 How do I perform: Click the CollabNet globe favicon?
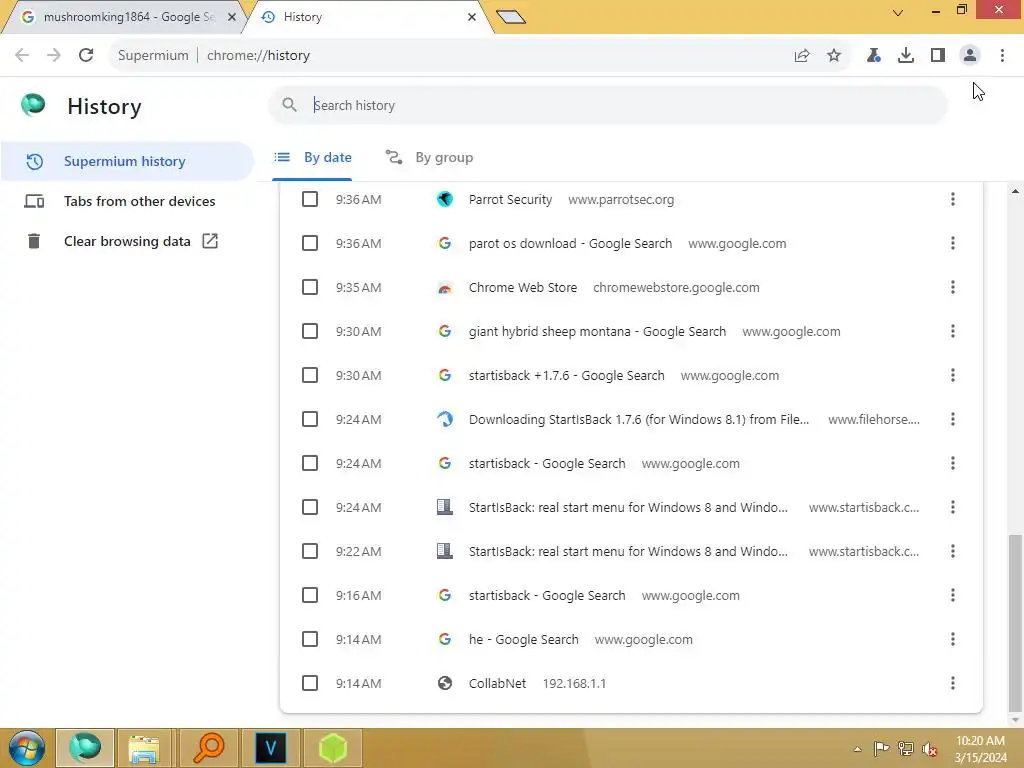click(x=445, y=683)
